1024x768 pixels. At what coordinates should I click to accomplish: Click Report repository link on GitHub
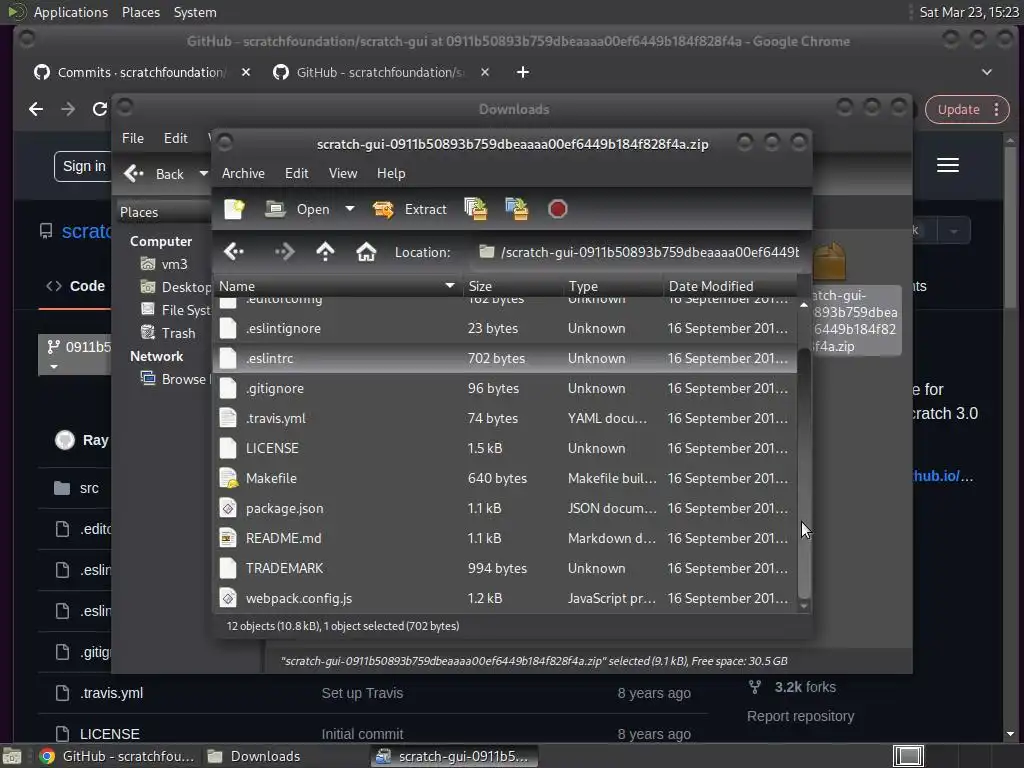click(800, 716)
